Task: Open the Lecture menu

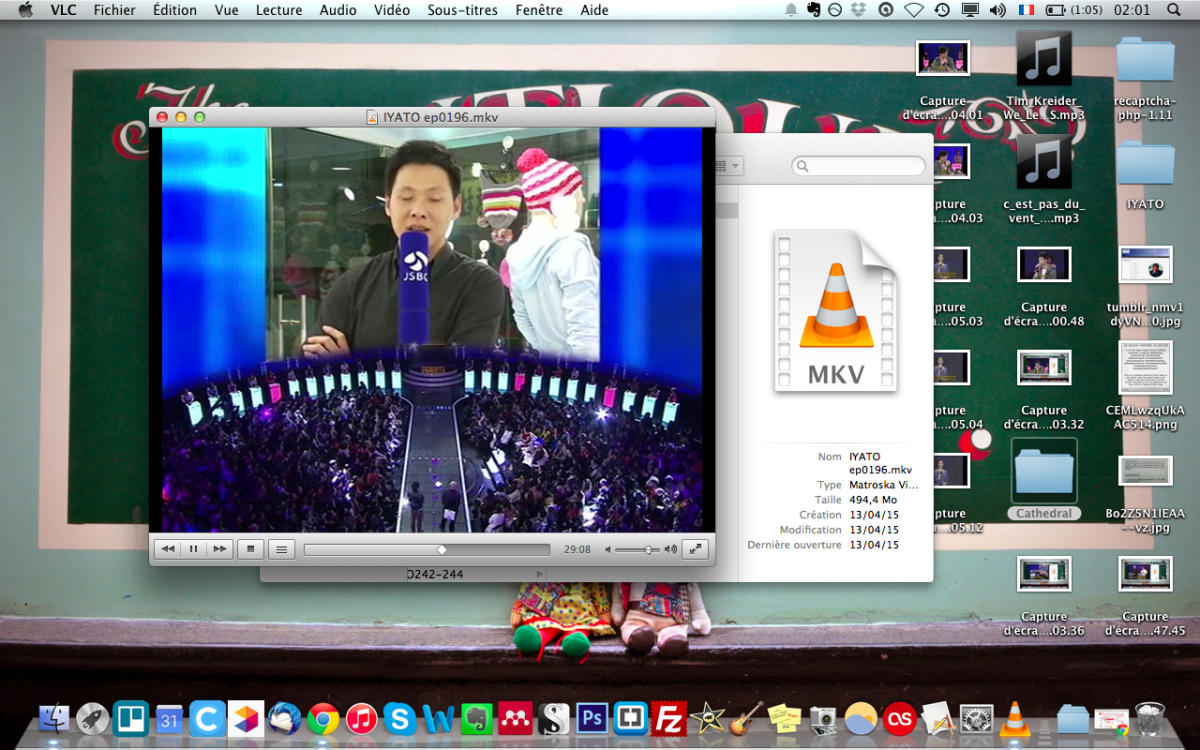Action: [x=278, y=10]
